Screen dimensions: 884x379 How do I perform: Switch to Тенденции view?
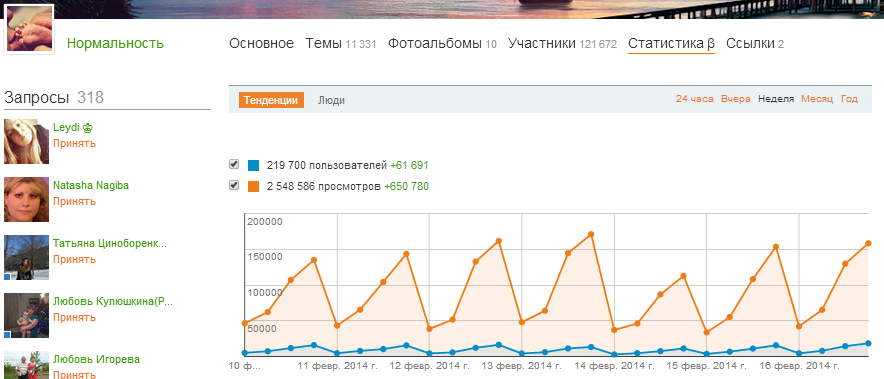coord(271,100)
